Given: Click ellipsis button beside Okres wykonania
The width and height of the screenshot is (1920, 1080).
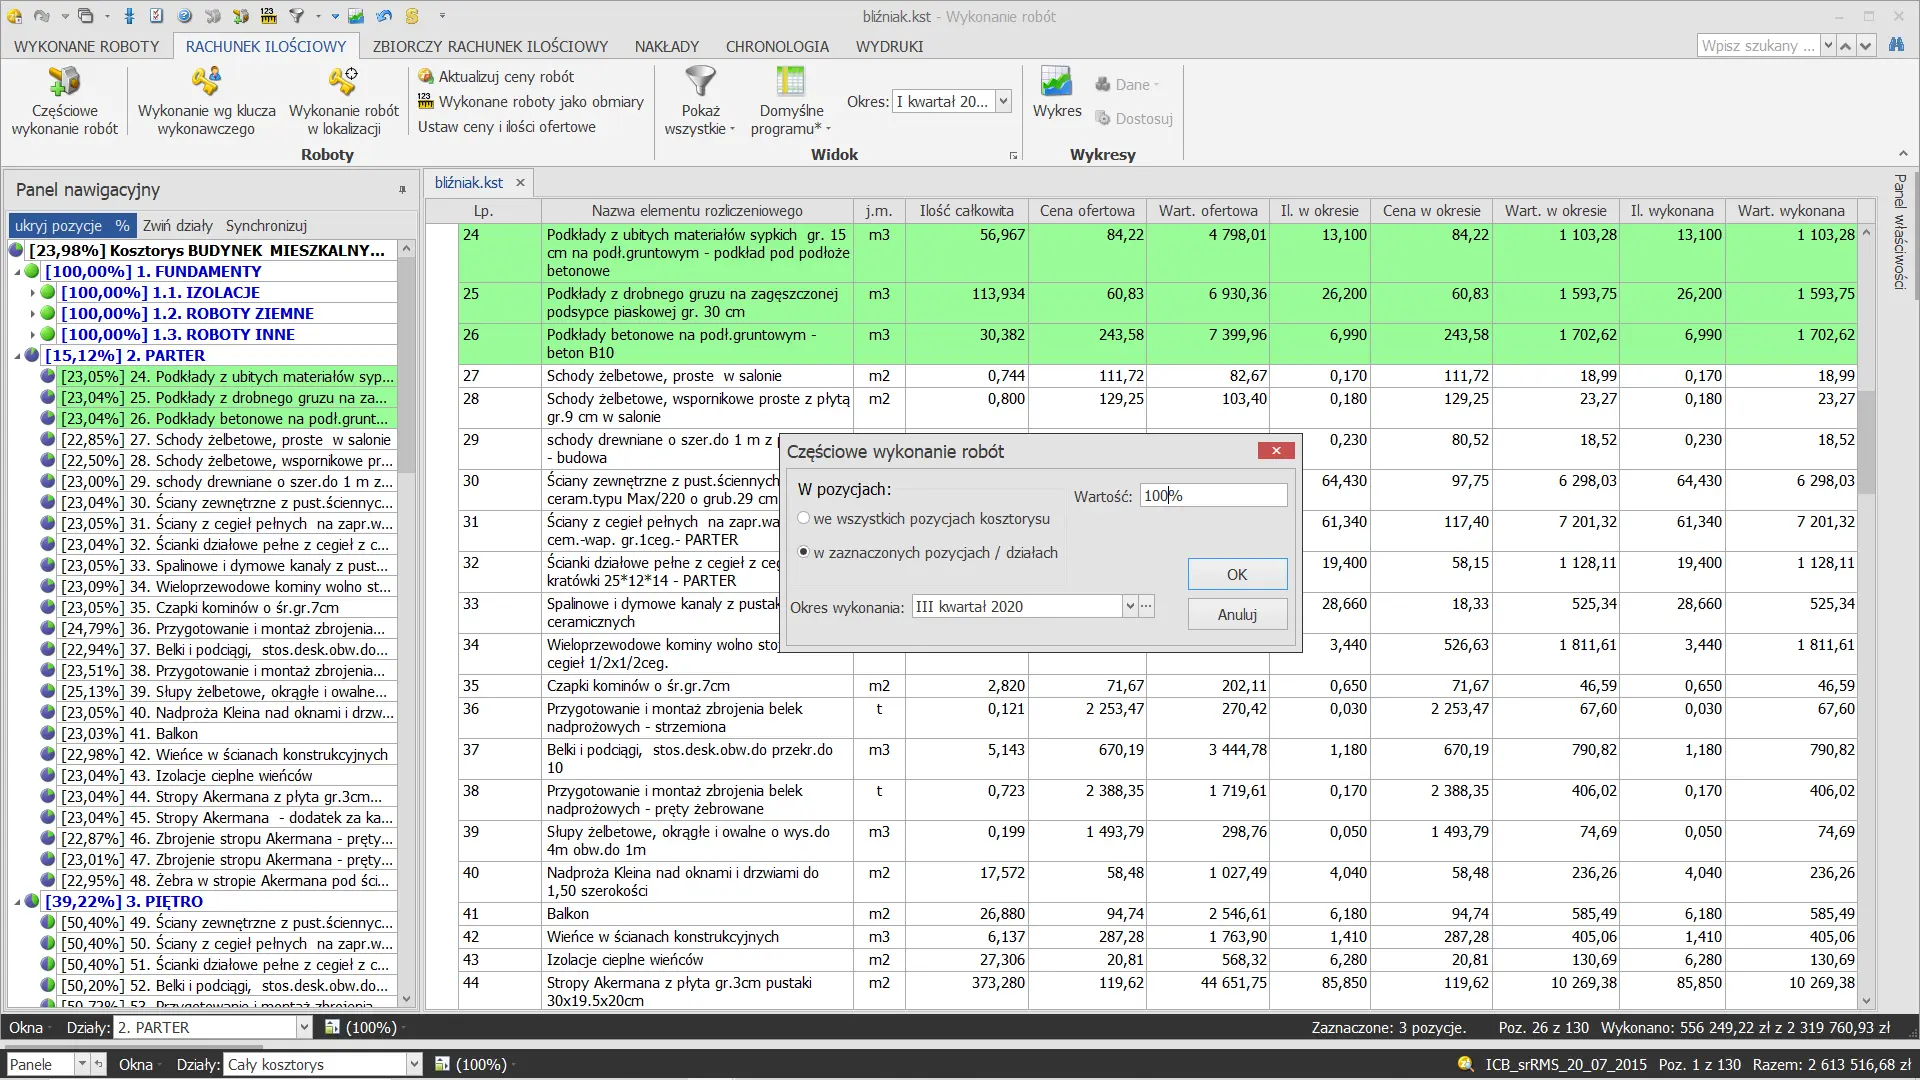Looking at the screenshot, I should (1146, 606).
